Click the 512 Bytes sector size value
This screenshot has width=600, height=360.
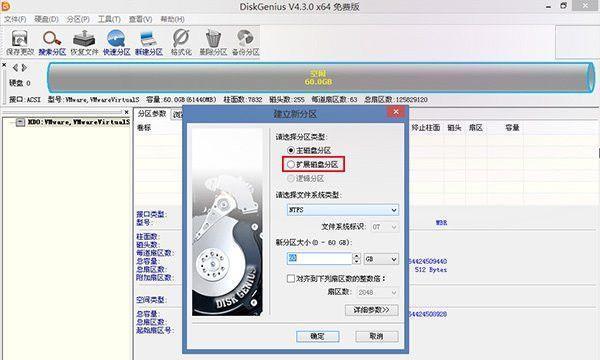[431, 270]
